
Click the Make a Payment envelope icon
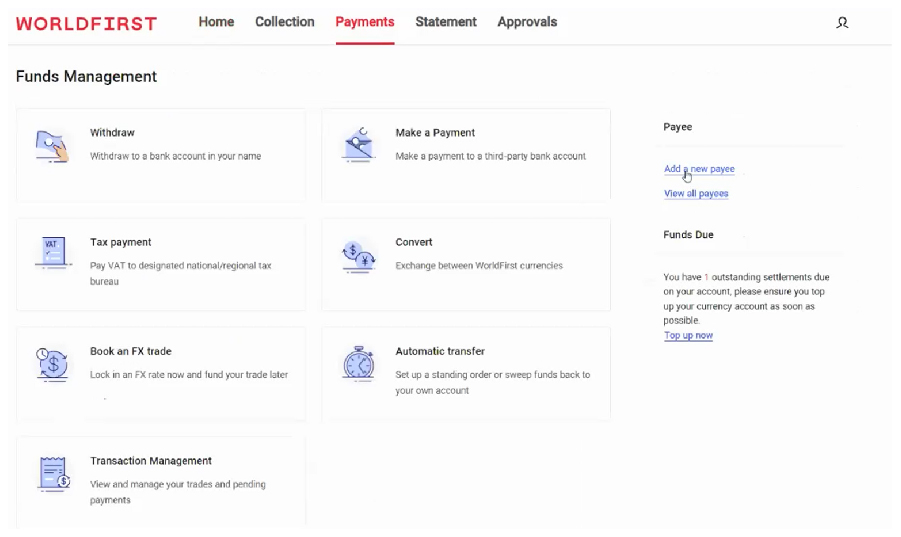click(x=357, y=145)
